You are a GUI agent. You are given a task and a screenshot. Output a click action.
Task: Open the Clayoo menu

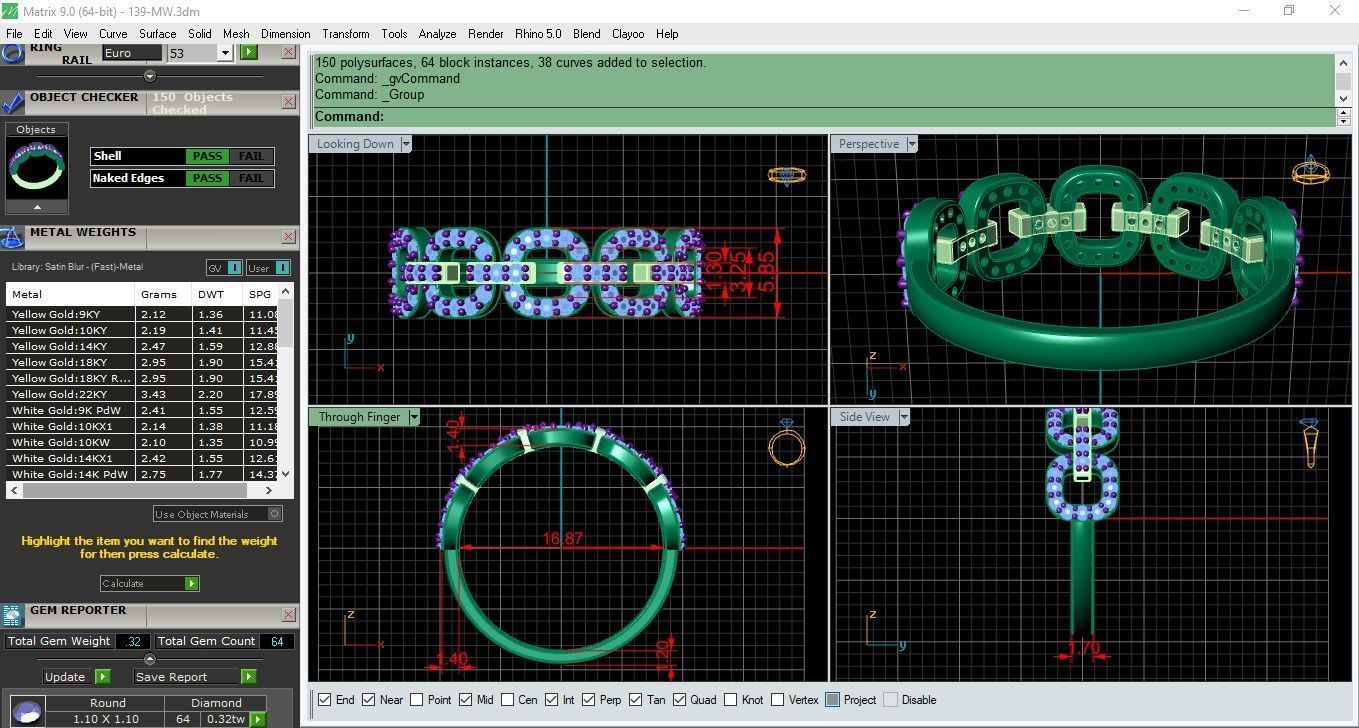[x=628, y=33]
